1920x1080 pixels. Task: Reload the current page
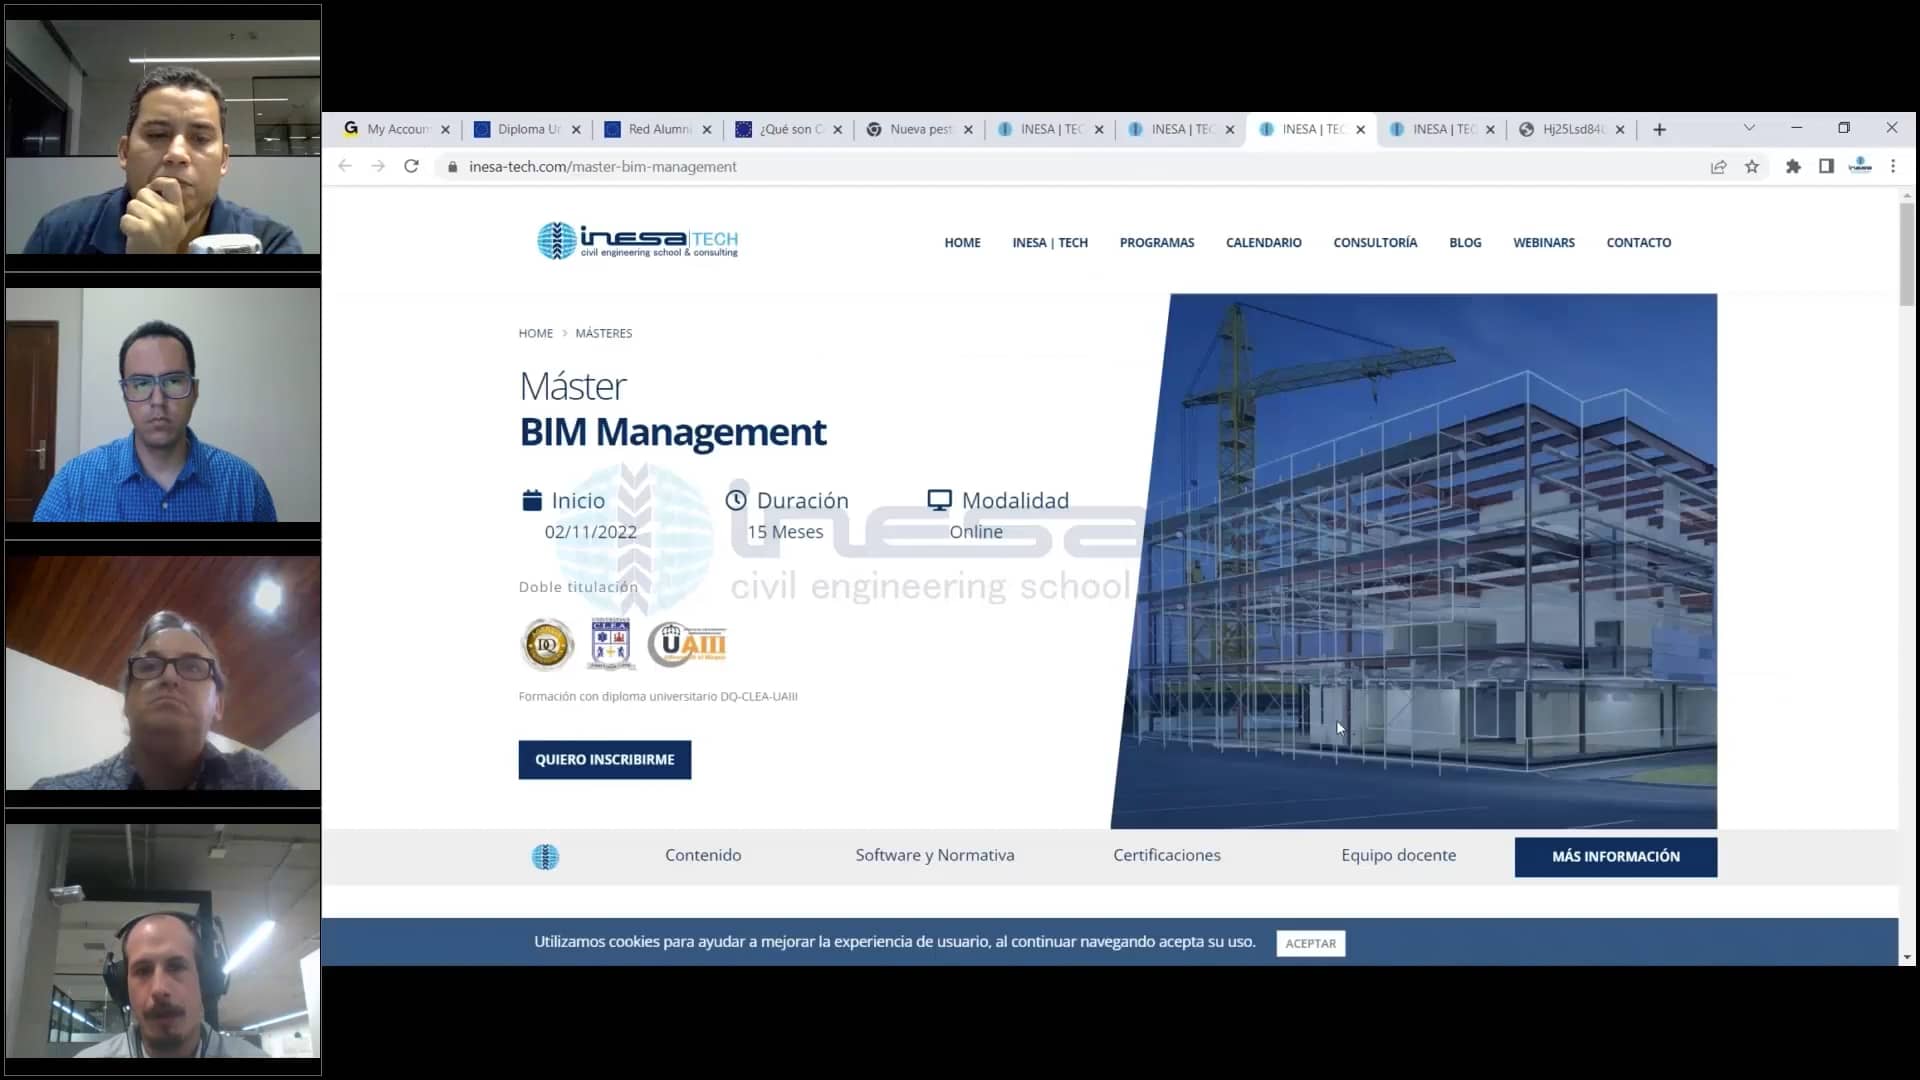411,166
